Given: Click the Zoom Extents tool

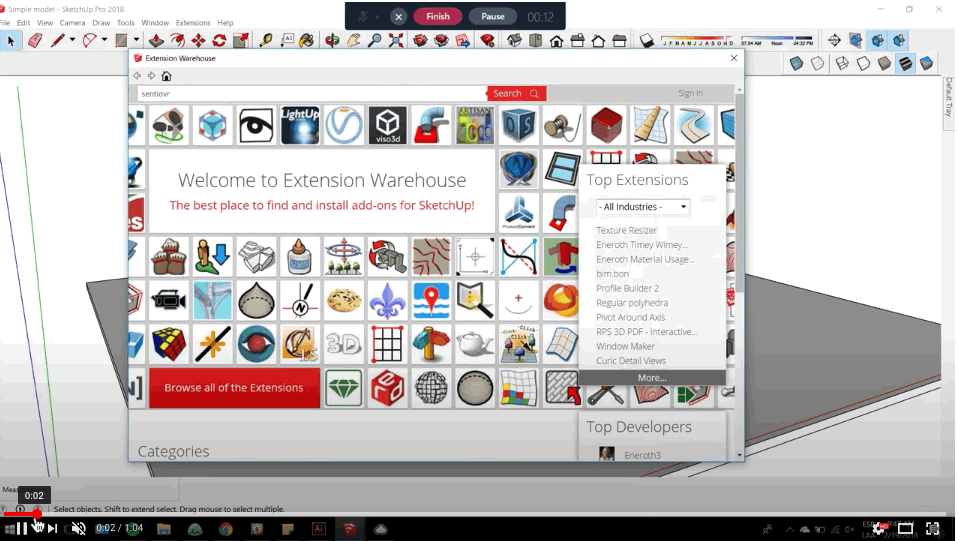Looking at the screenshot, I should 396,41.
